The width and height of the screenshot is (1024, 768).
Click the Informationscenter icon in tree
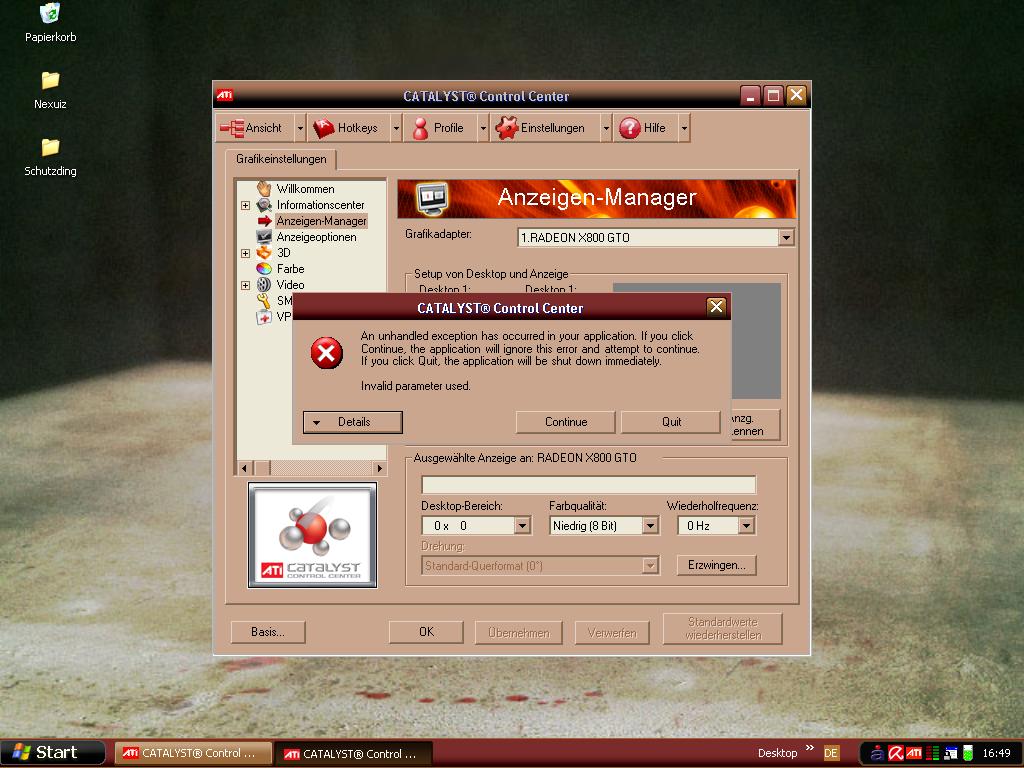pyautogui.click(x=264, y=205)
